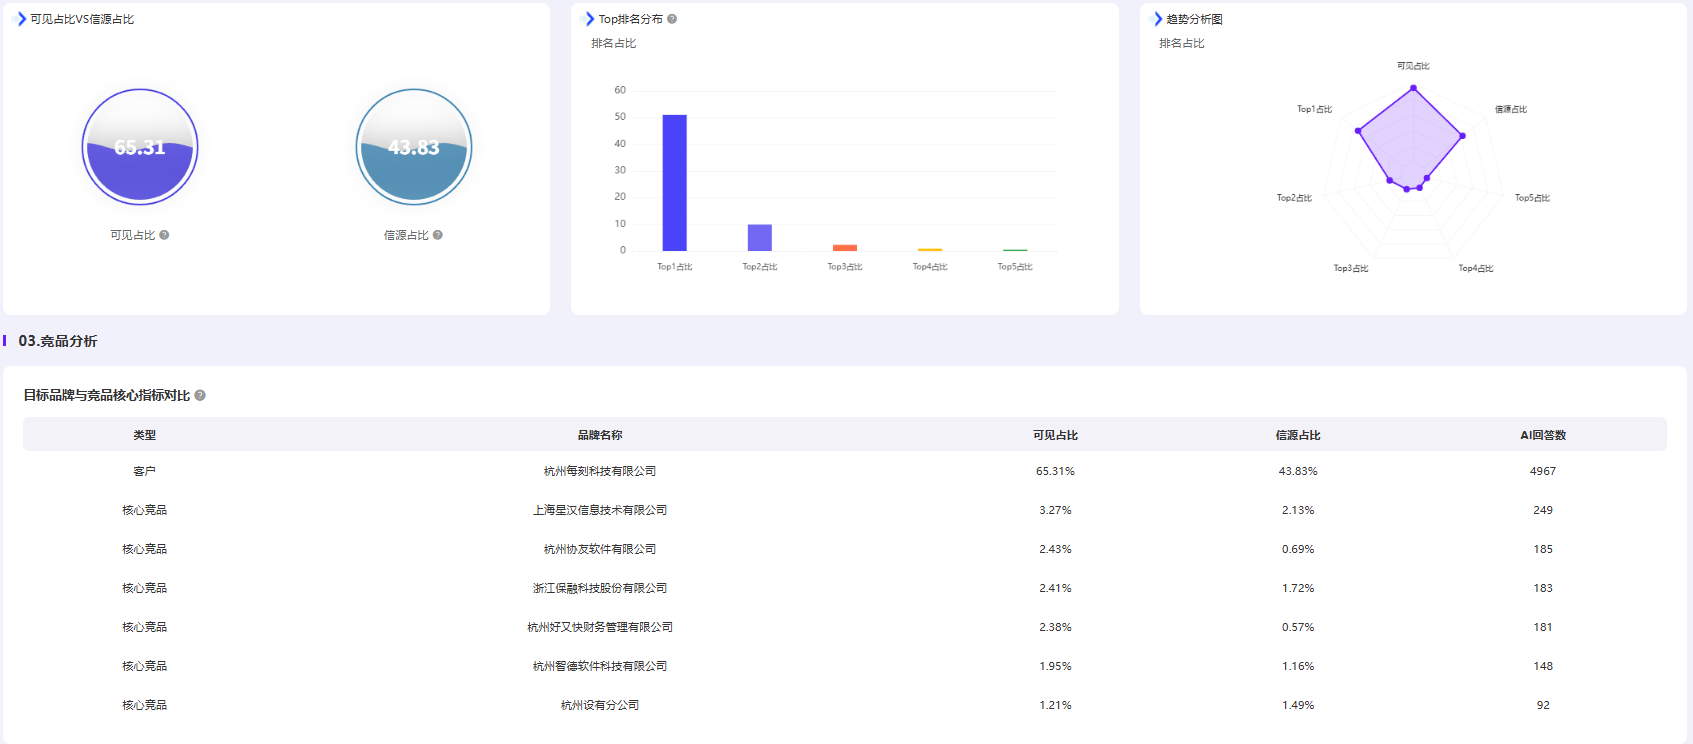Screen dimensions: 1693x744
Task: Click the blue 43.83 liquid gauge
Action: pos(414,147)
